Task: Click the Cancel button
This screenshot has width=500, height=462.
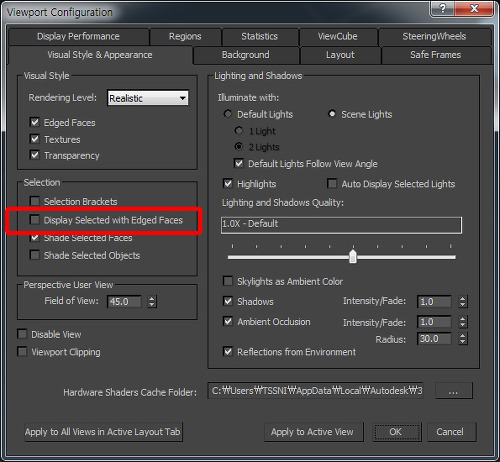Action: (451, 432)
